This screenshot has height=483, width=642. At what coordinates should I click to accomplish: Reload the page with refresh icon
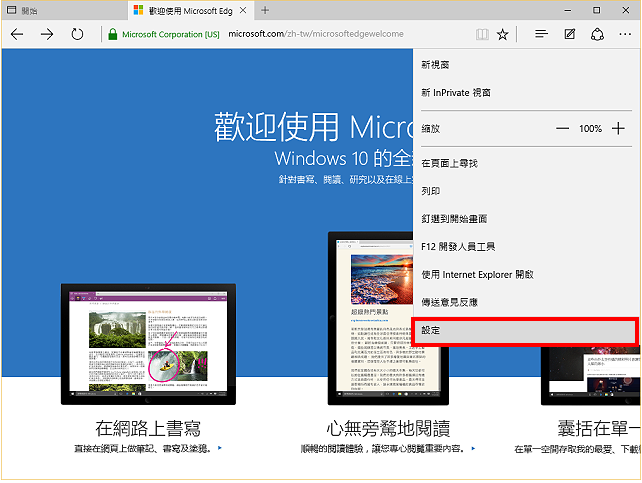77,34
